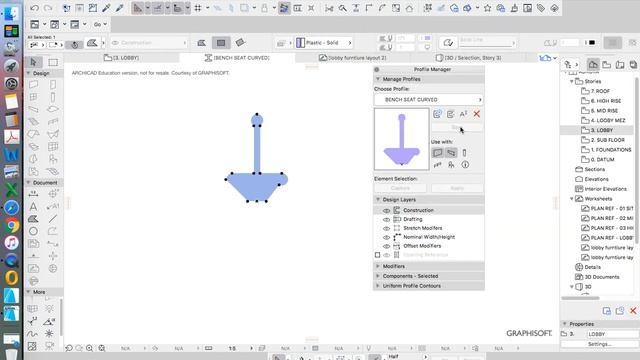Viewport: 640px width, 360px height.
Task: Open Finder from the Dock
Action: pos(11,13)
